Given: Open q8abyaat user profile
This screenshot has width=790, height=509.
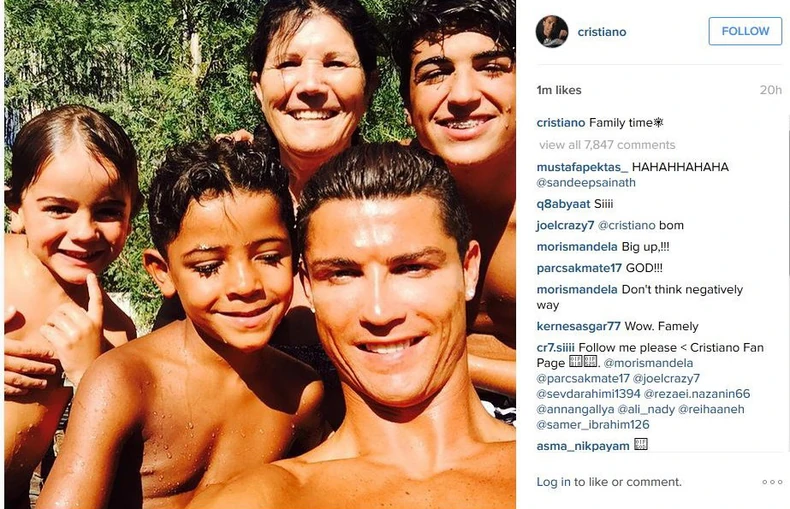Looking at the screenshot, I should pos(563,204).
